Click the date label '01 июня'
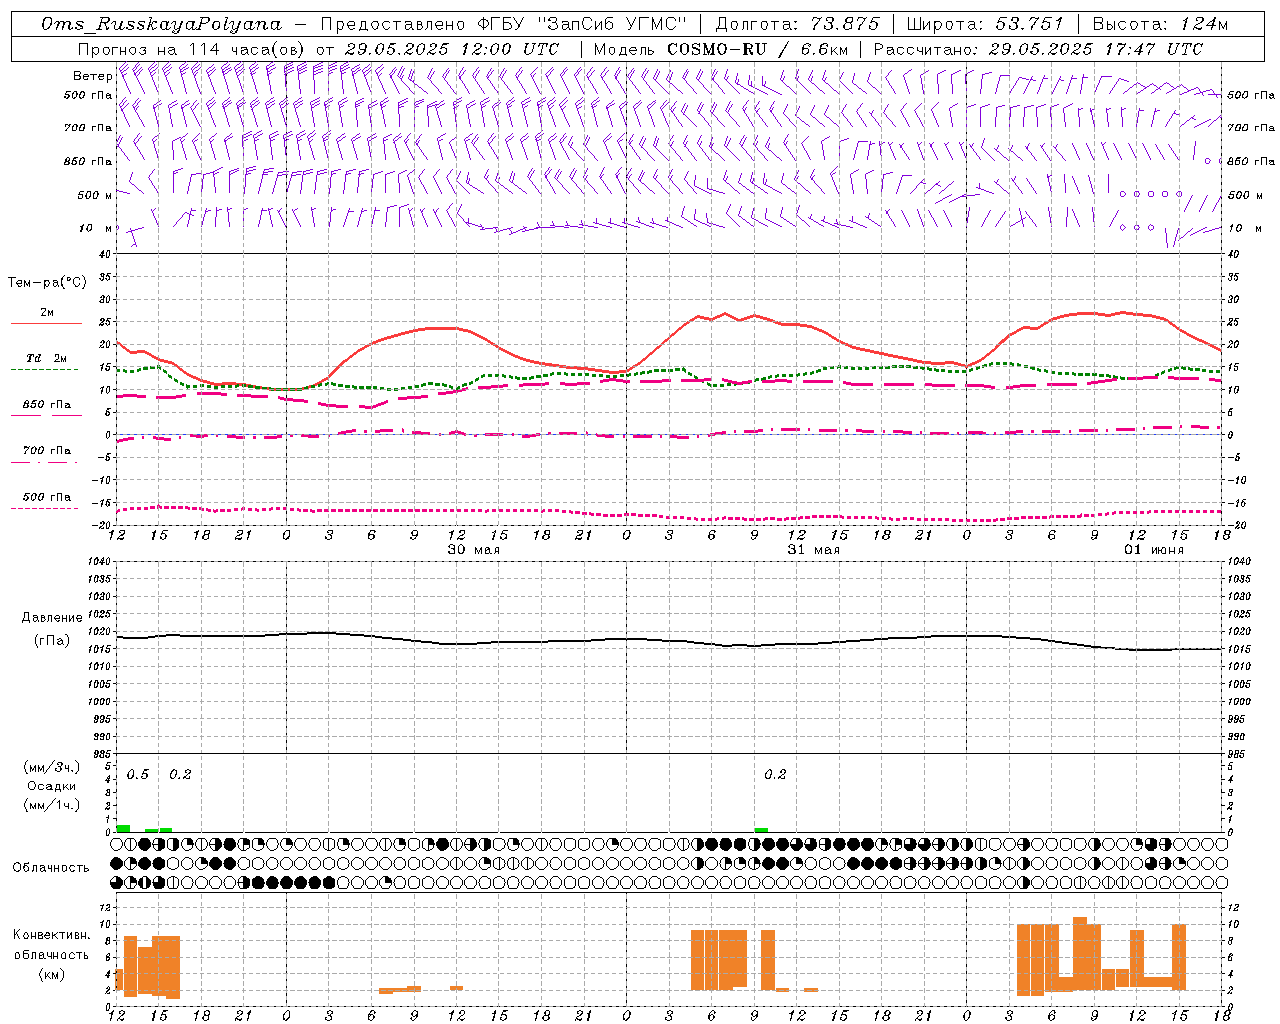Image resolution: width=1280 pixels, height=1024 pixels. pos(1154,549)
